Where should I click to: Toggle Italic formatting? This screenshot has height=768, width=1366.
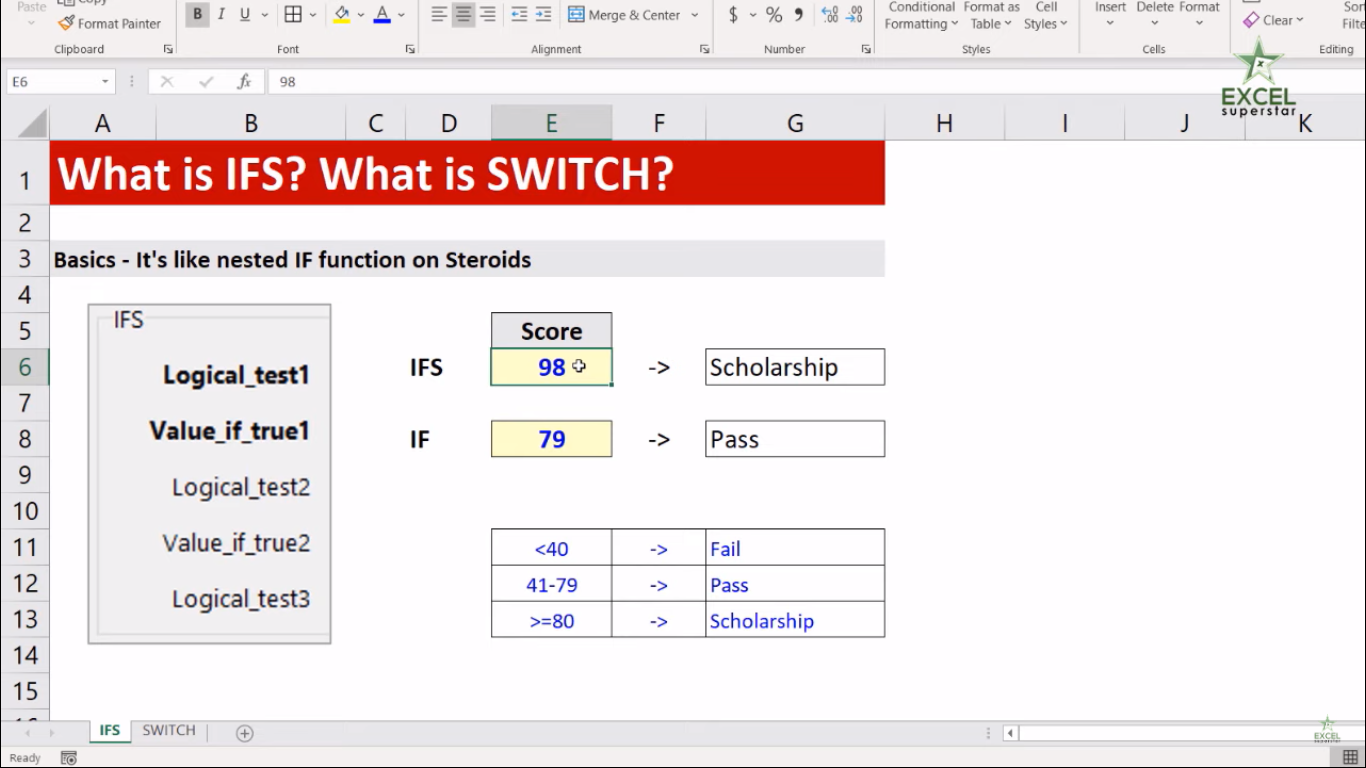221,14
